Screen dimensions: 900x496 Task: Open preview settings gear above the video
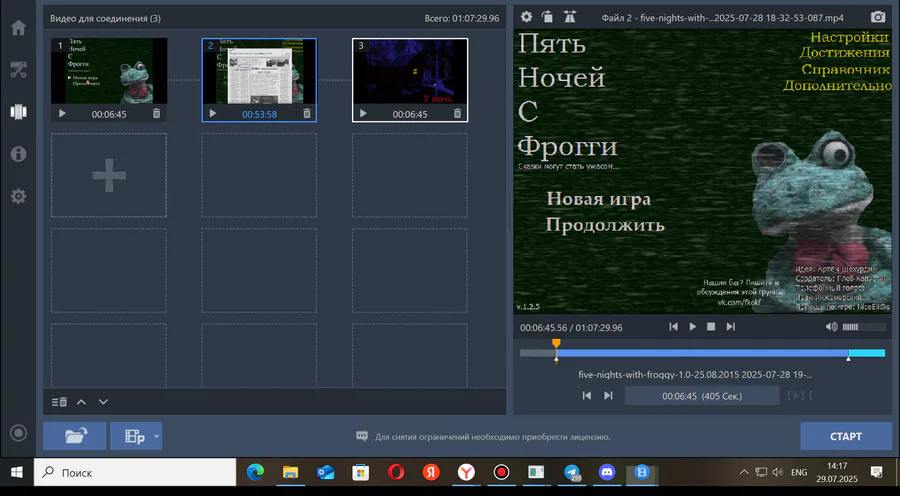coord(526,17)
